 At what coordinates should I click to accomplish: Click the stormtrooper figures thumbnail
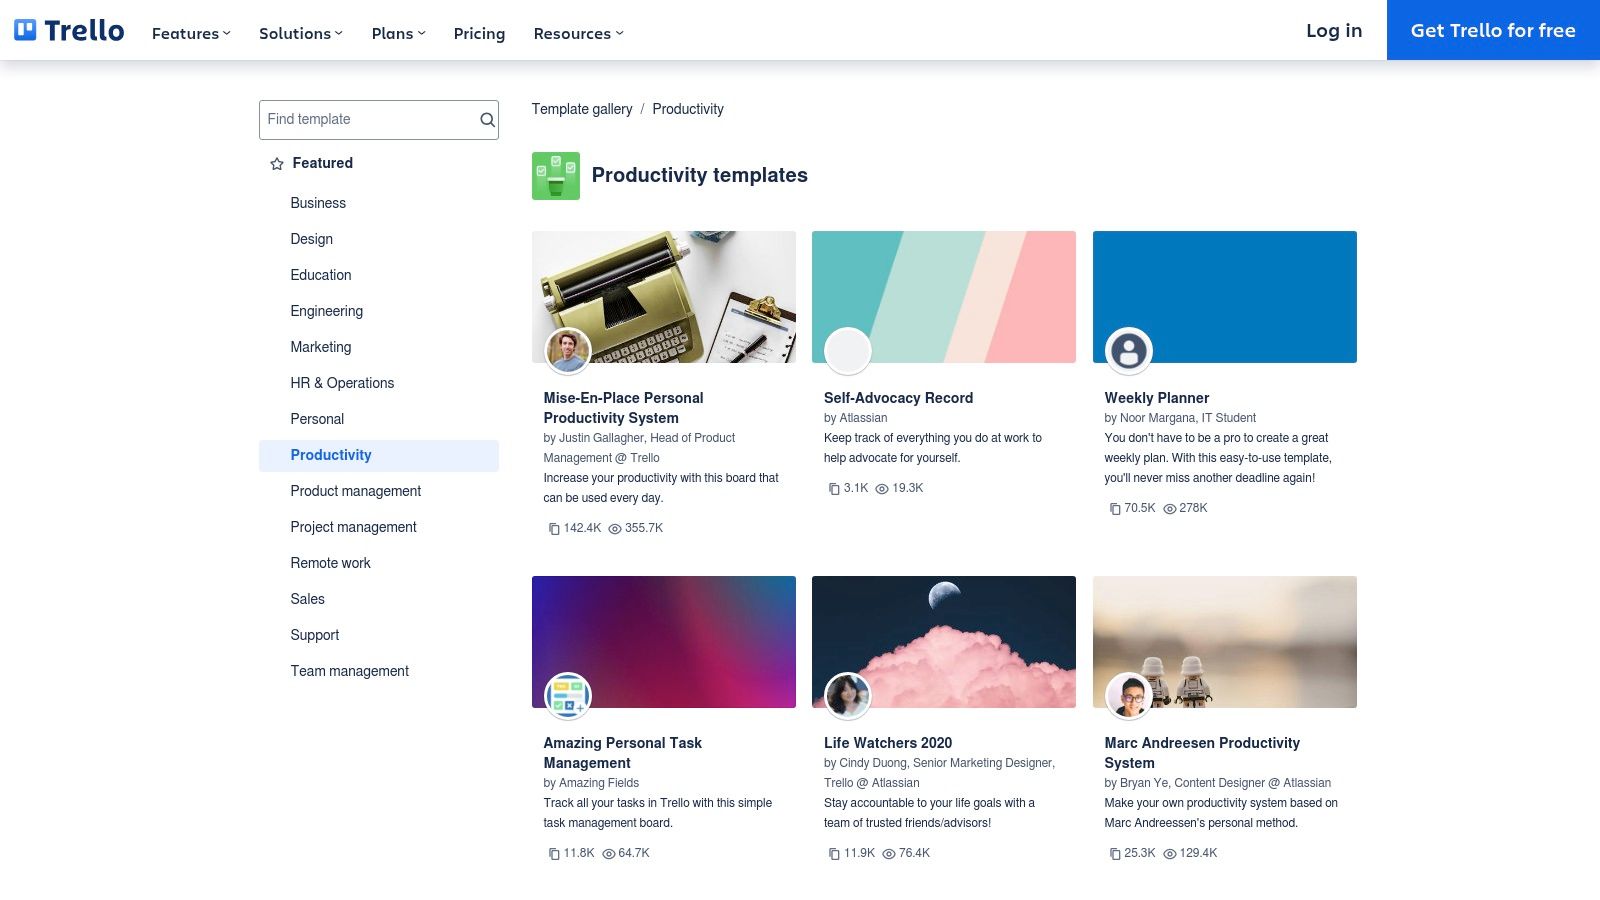1225,642
